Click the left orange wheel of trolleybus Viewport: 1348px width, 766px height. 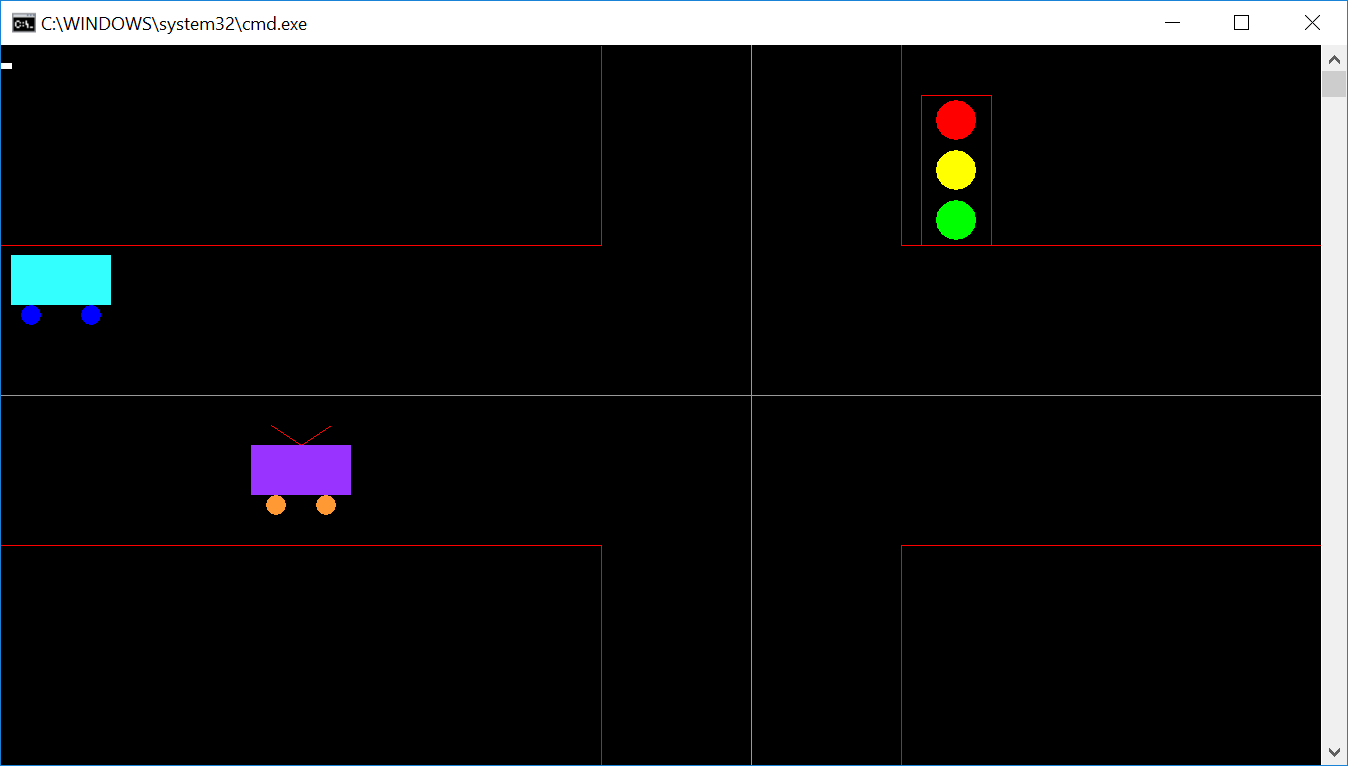click(x=276, y=505)
